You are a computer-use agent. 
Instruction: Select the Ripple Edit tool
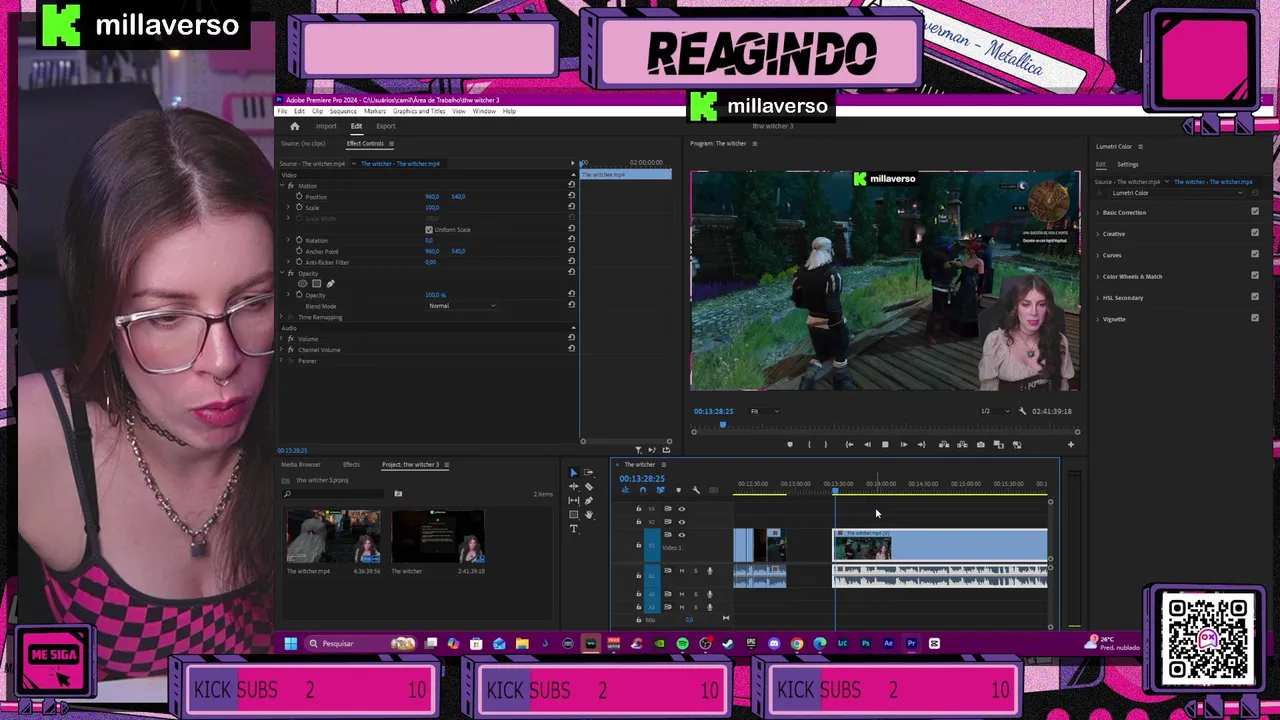pos(574,486)
